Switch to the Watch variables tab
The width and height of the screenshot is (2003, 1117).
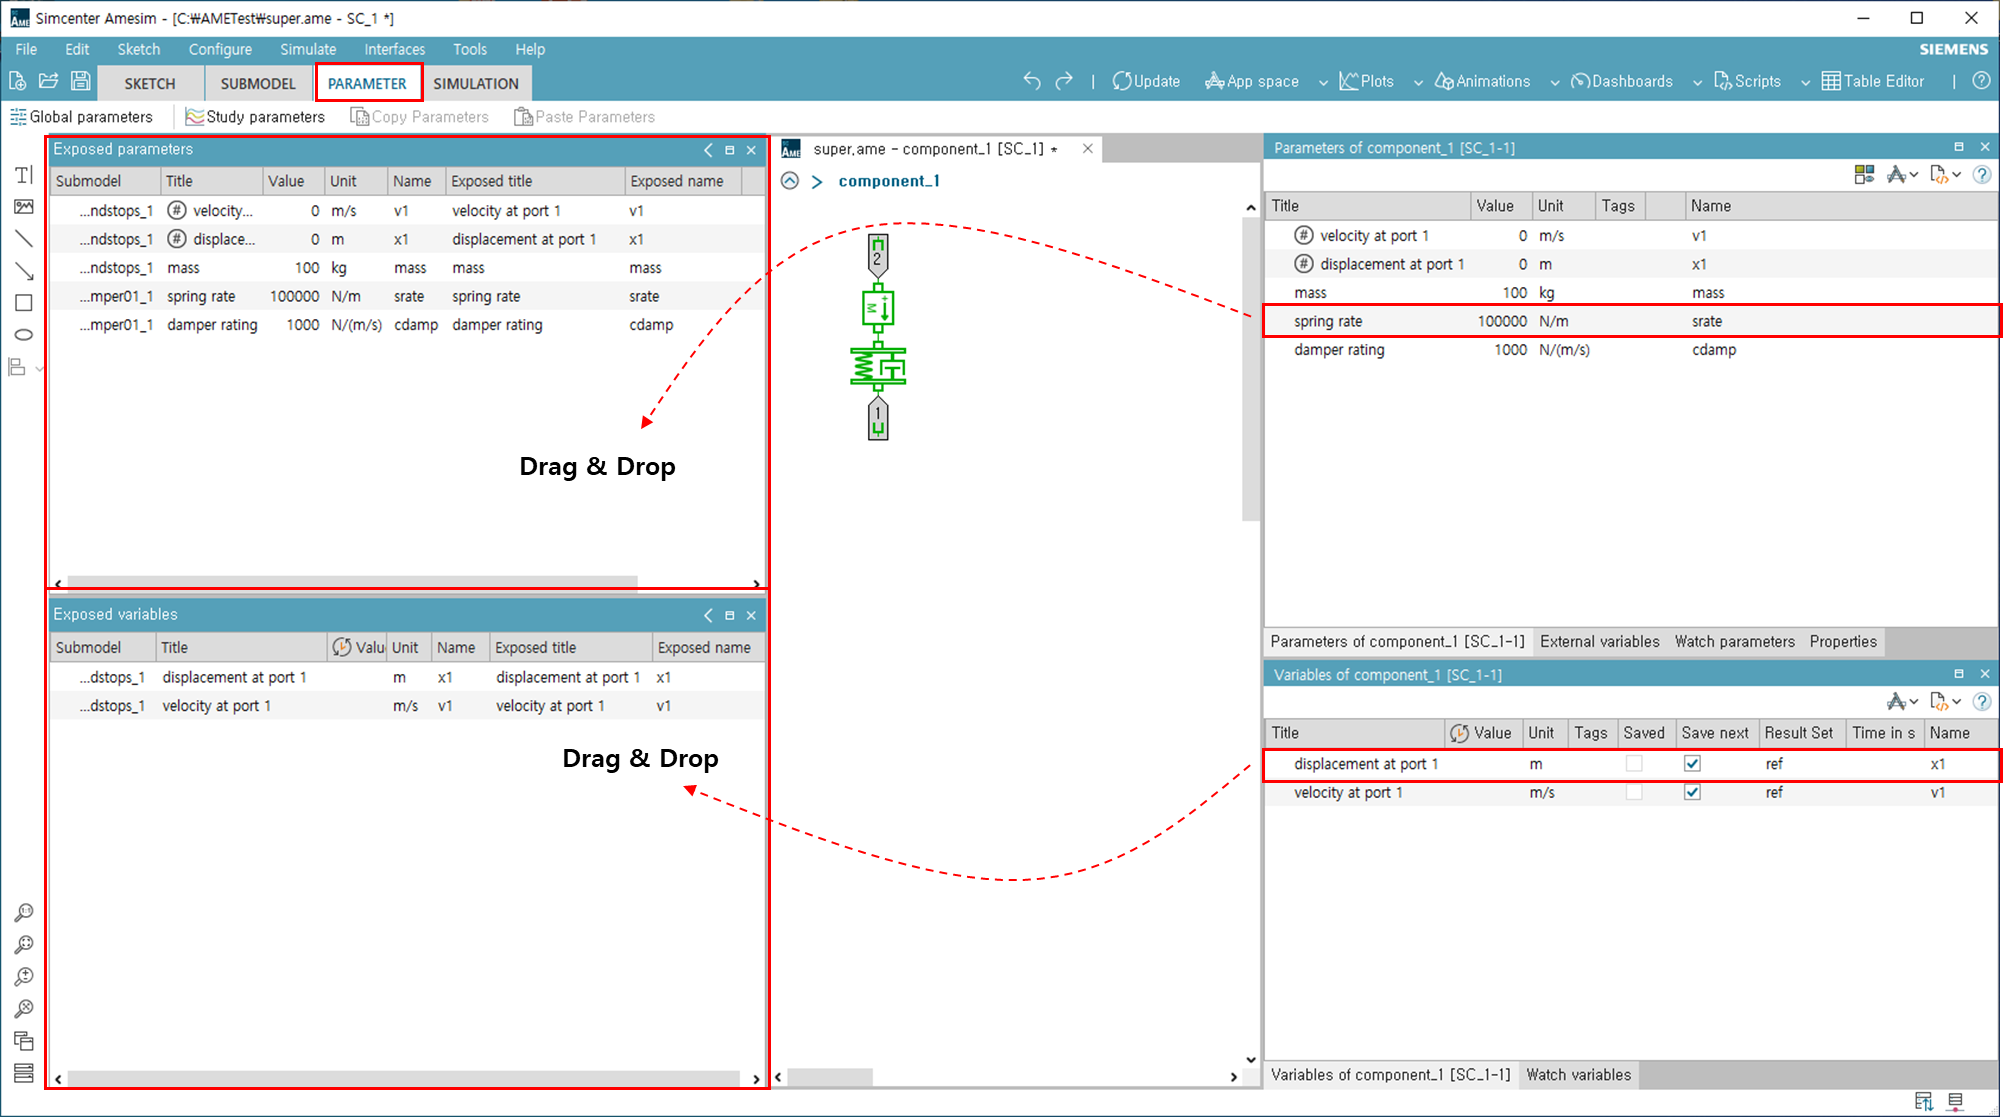[x=1578, y=1075]
